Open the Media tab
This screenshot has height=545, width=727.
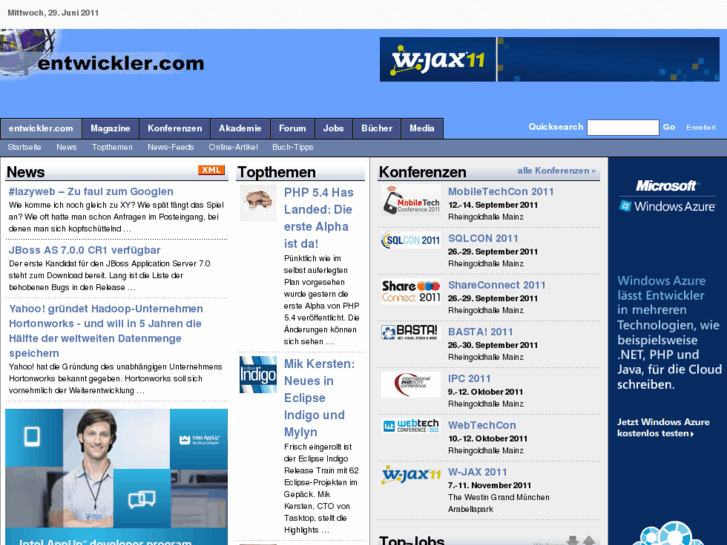422,128
